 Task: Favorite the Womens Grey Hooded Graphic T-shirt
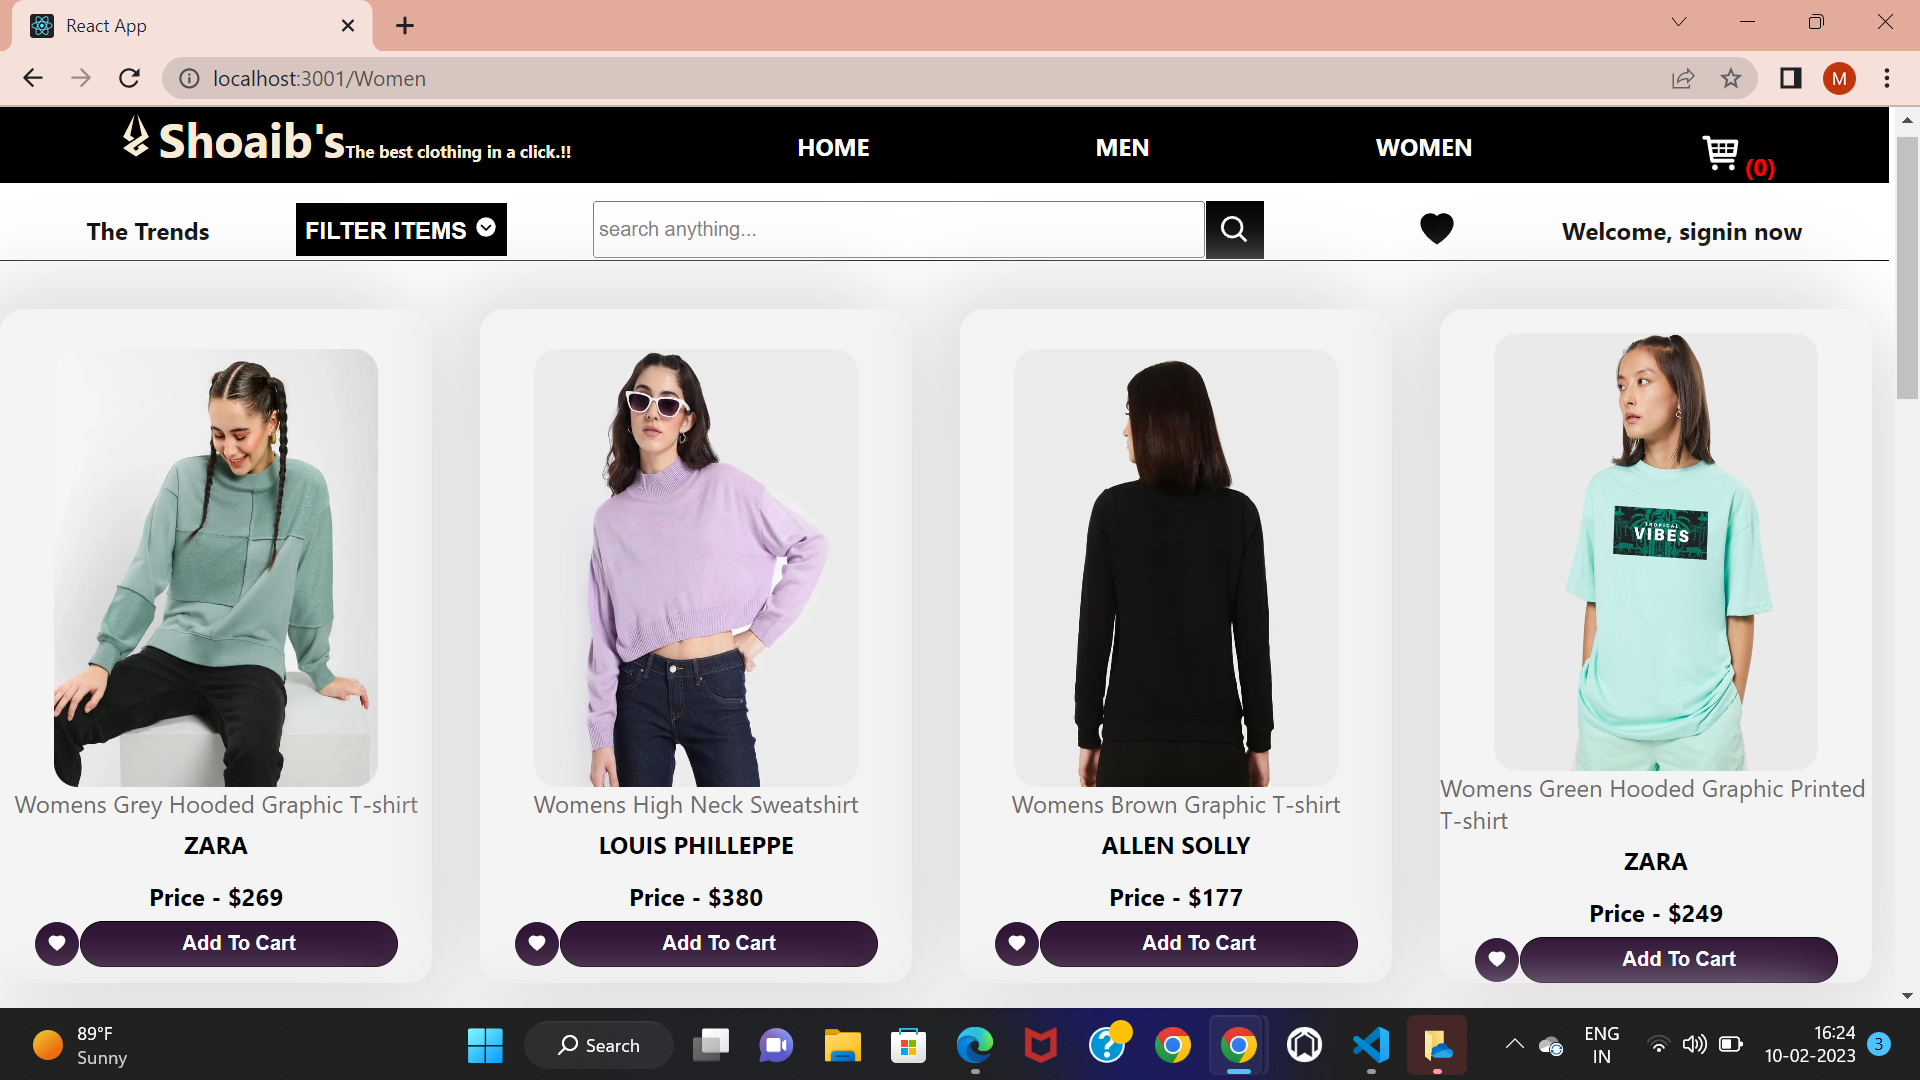56,943
